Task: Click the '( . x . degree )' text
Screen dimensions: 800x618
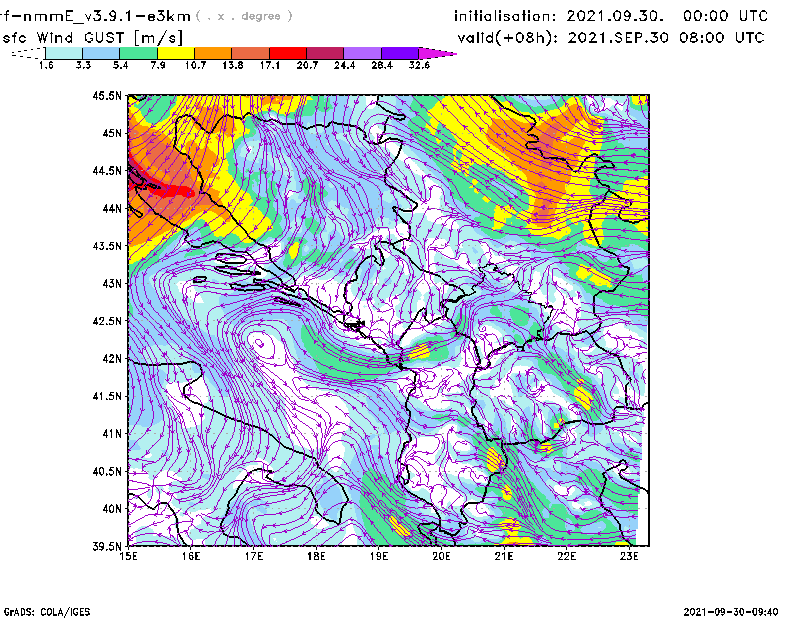Action: click(244, 16)
